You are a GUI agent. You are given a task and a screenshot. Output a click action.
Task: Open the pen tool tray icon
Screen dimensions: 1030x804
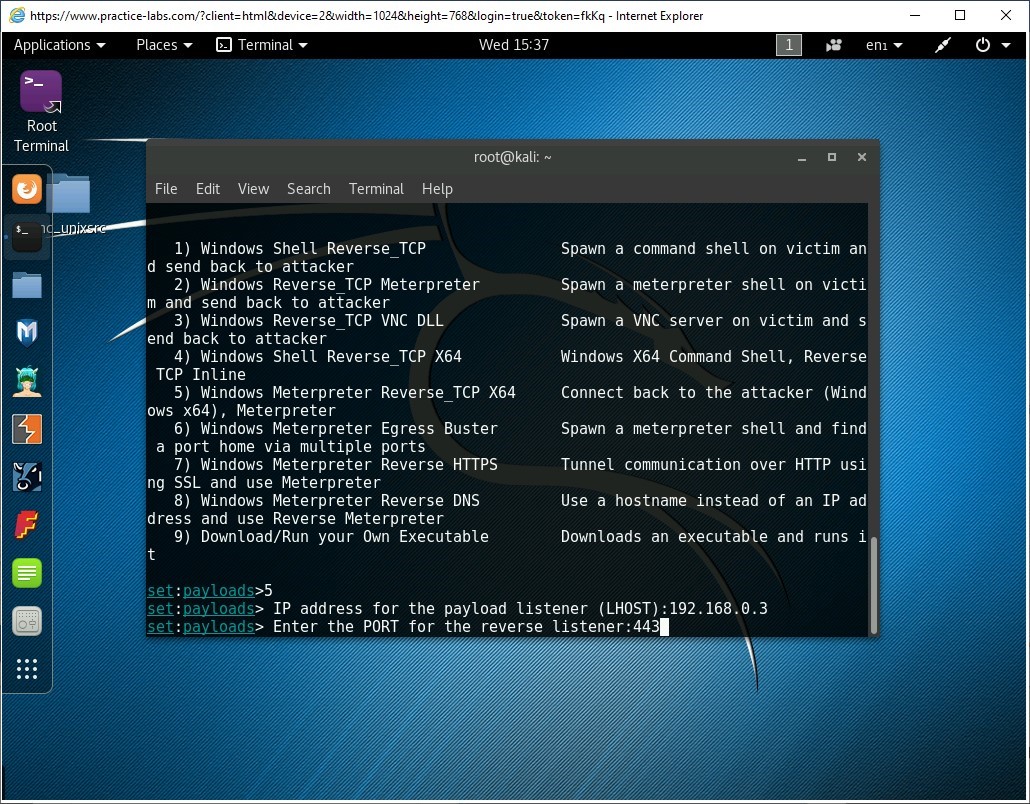pos(943,45)
